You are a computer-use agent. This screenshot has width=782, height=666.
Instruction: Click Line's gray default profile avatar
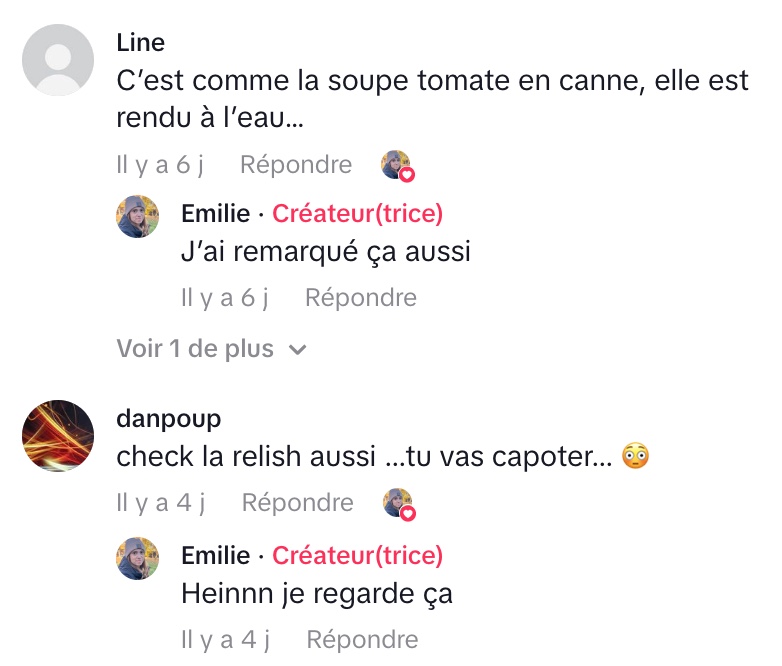pos(58,58)
